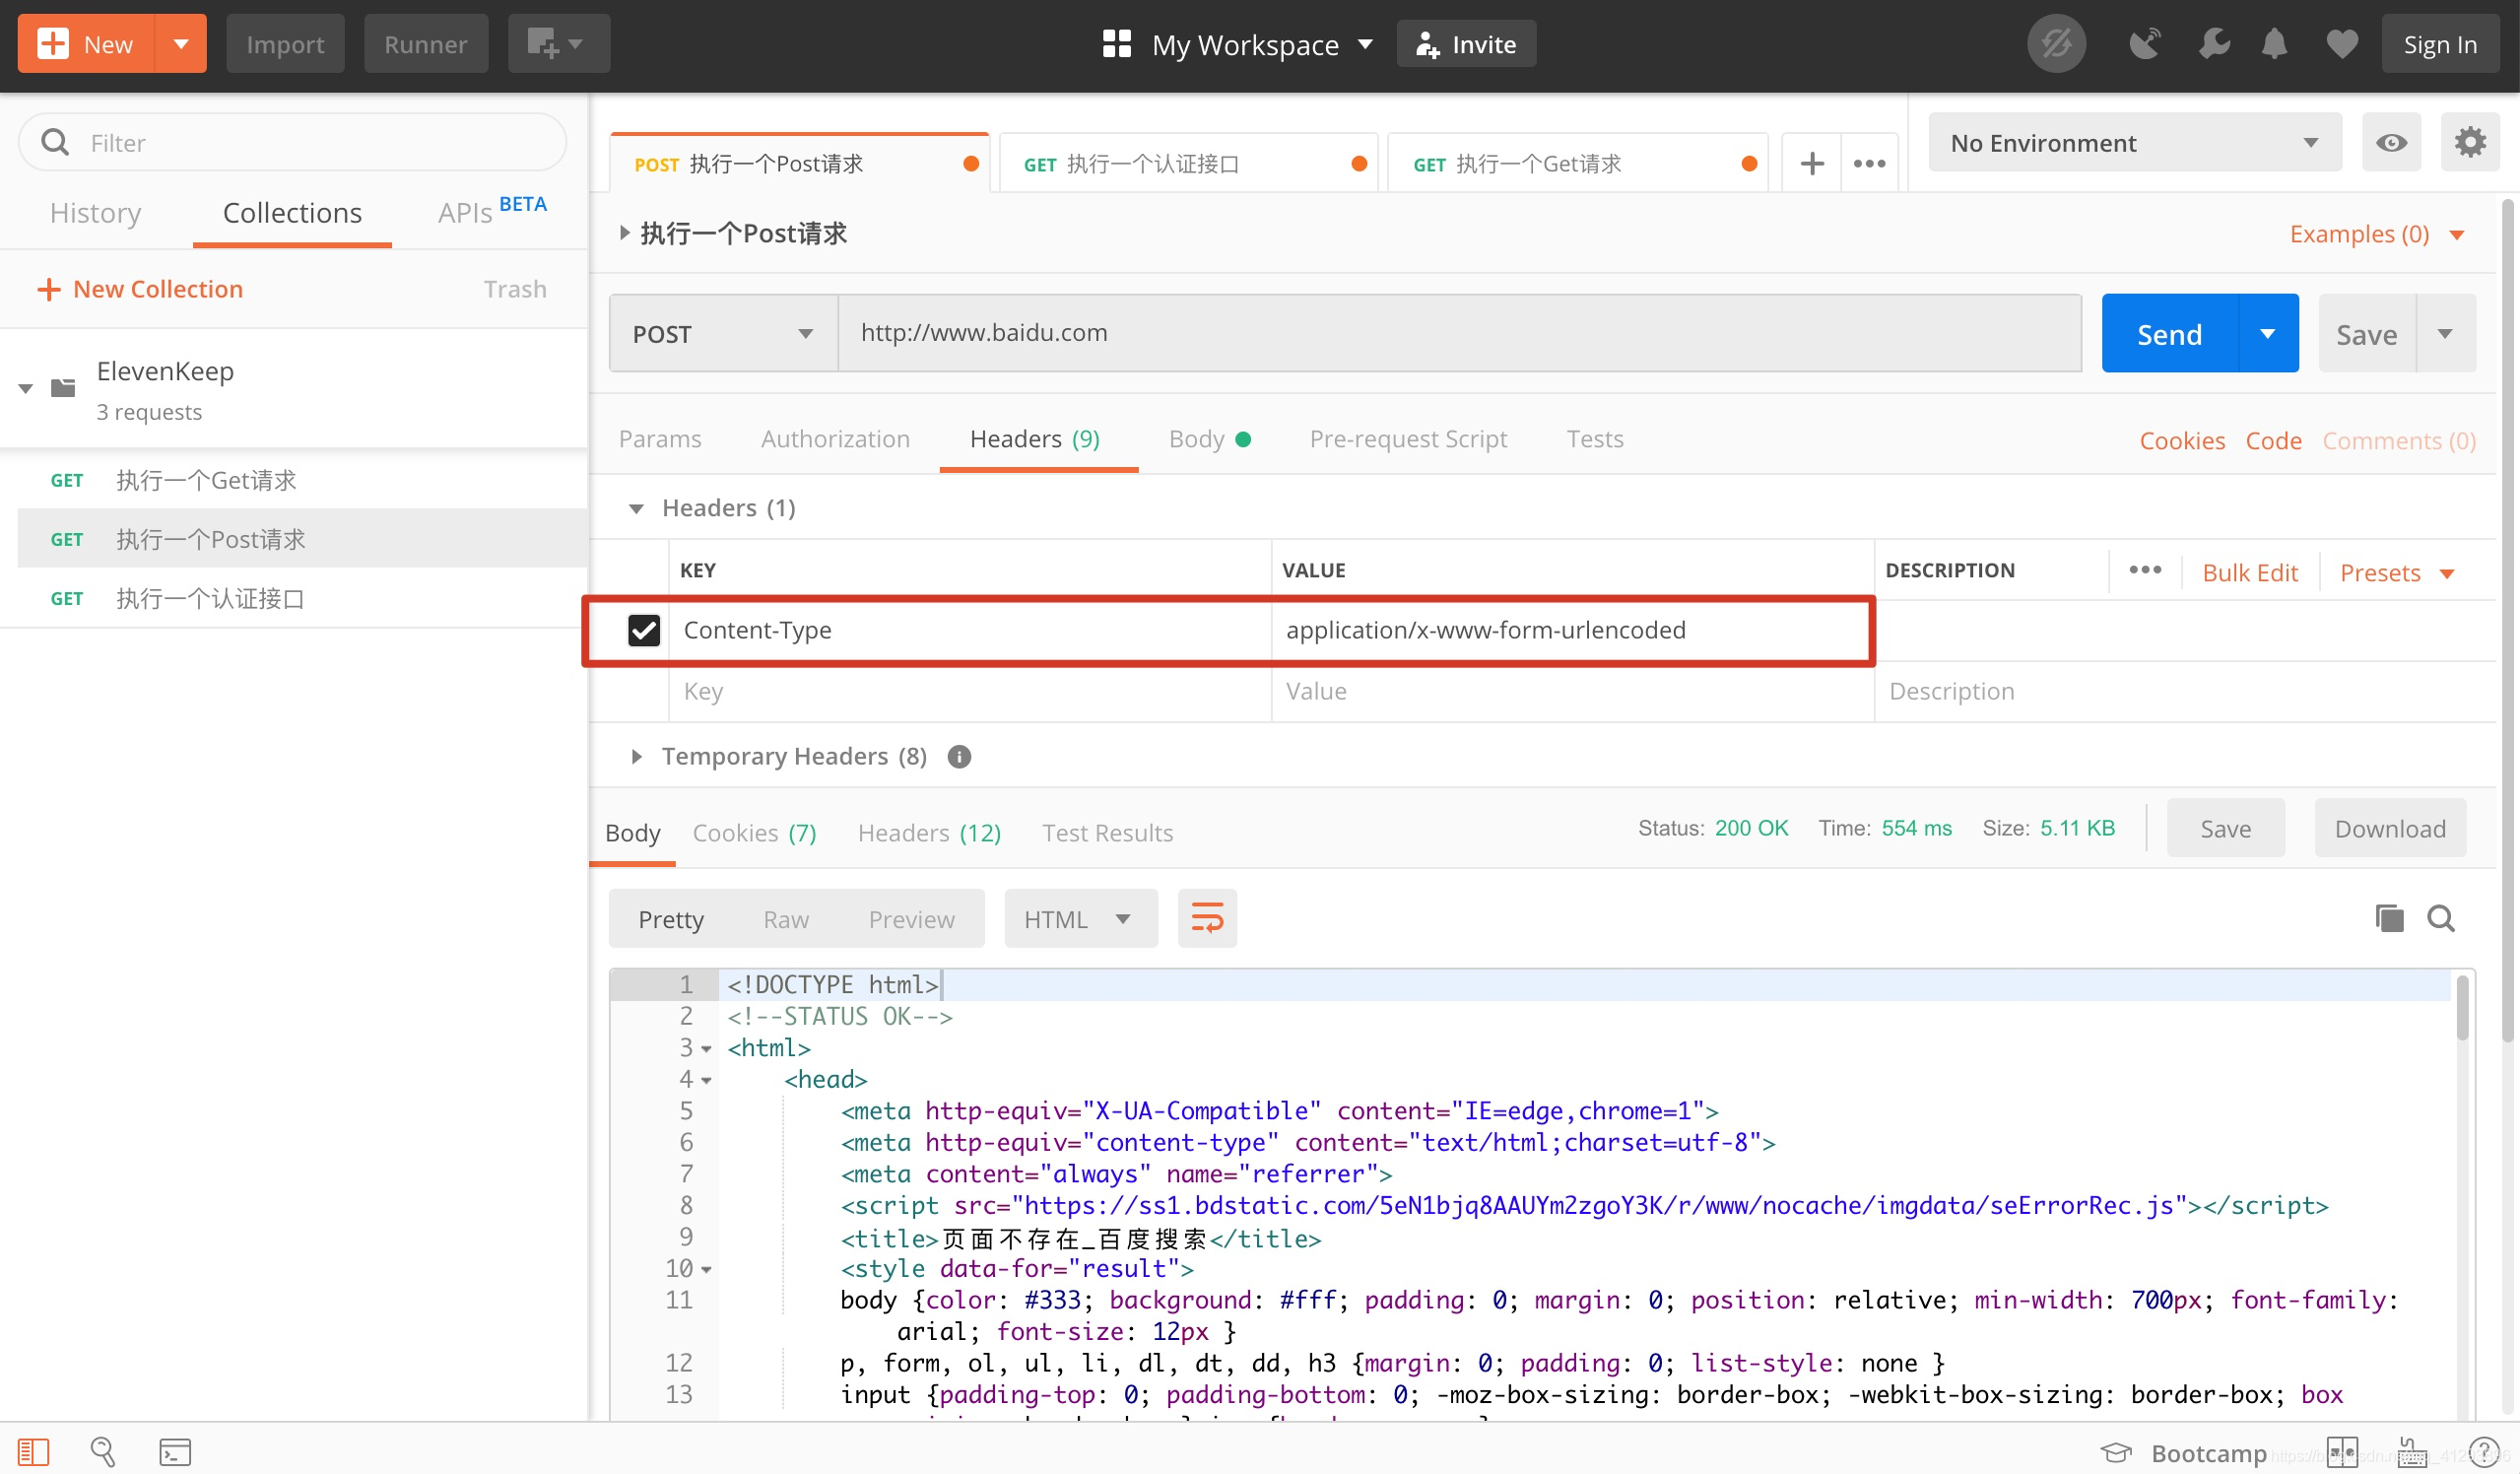Open the Runner tool panel
Viewport: 2520px width, 1474px height.
[427, 44]
